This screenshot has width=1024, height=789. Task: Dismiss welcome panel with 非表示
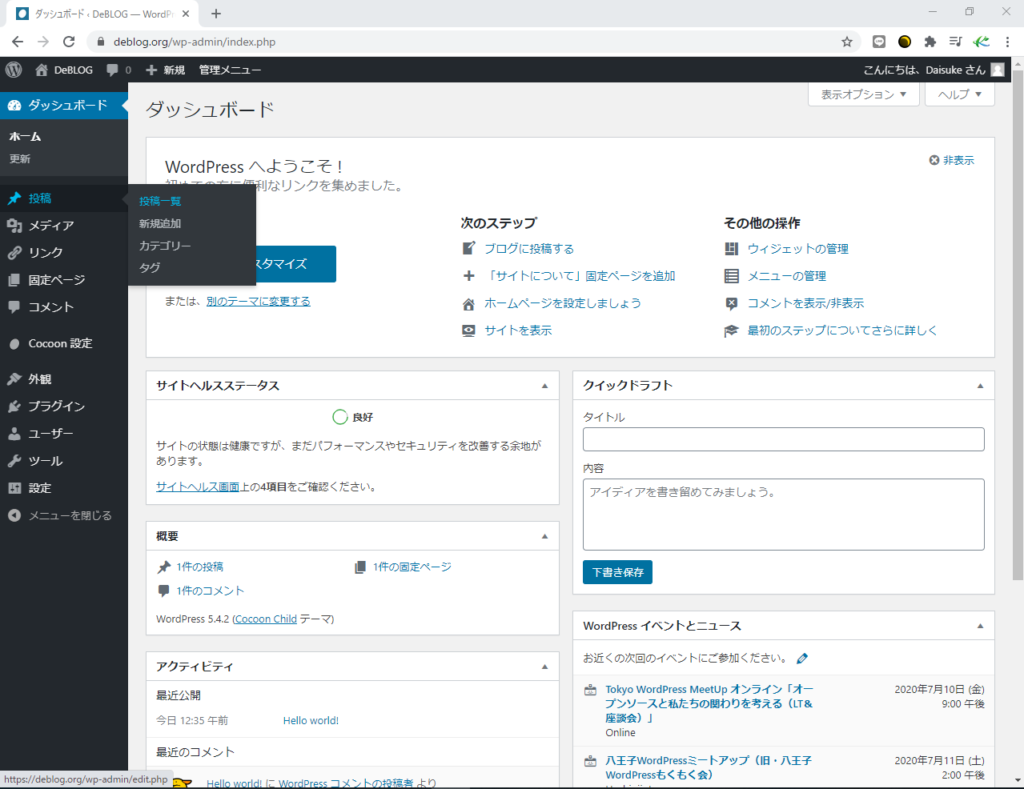(x=952, y=160)
